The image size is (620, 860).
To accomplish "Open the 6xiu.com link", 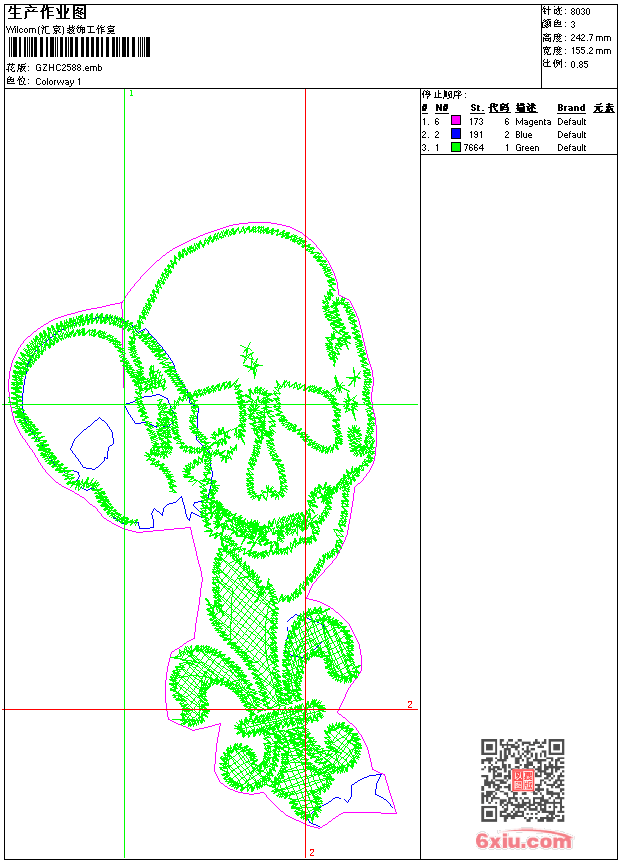I will (523, 841).
